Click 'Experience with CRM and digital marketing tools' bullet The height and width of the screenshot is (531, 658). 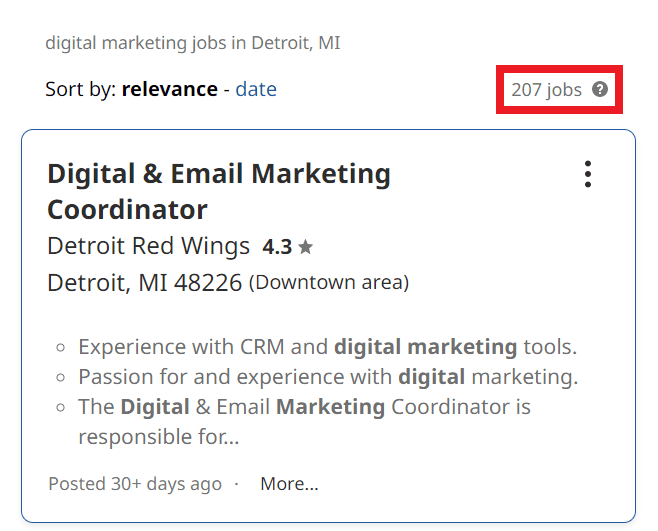tap(328, 347)
